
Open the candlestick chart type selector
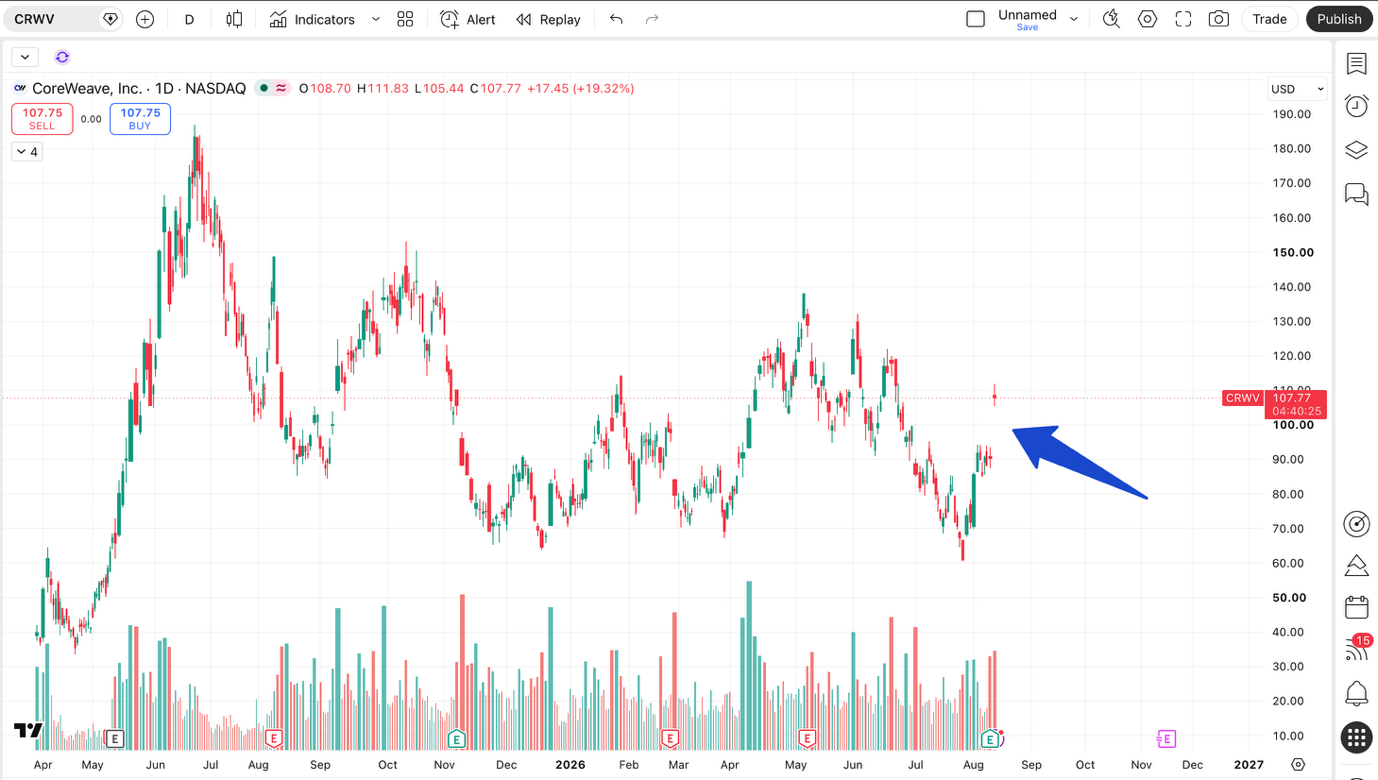pos(235,19)
